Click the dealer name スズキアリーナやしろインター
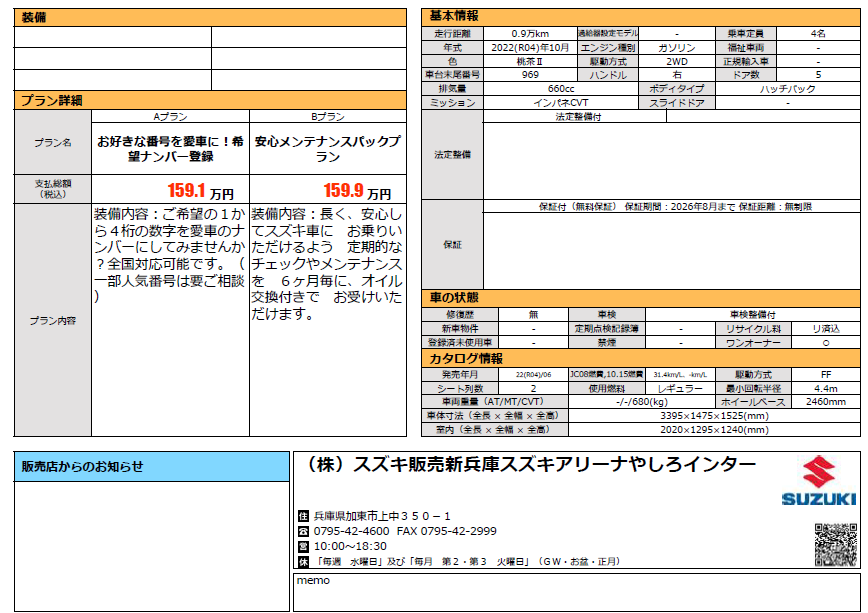Screen dimensions: 868x613 [x=531, y=465]
